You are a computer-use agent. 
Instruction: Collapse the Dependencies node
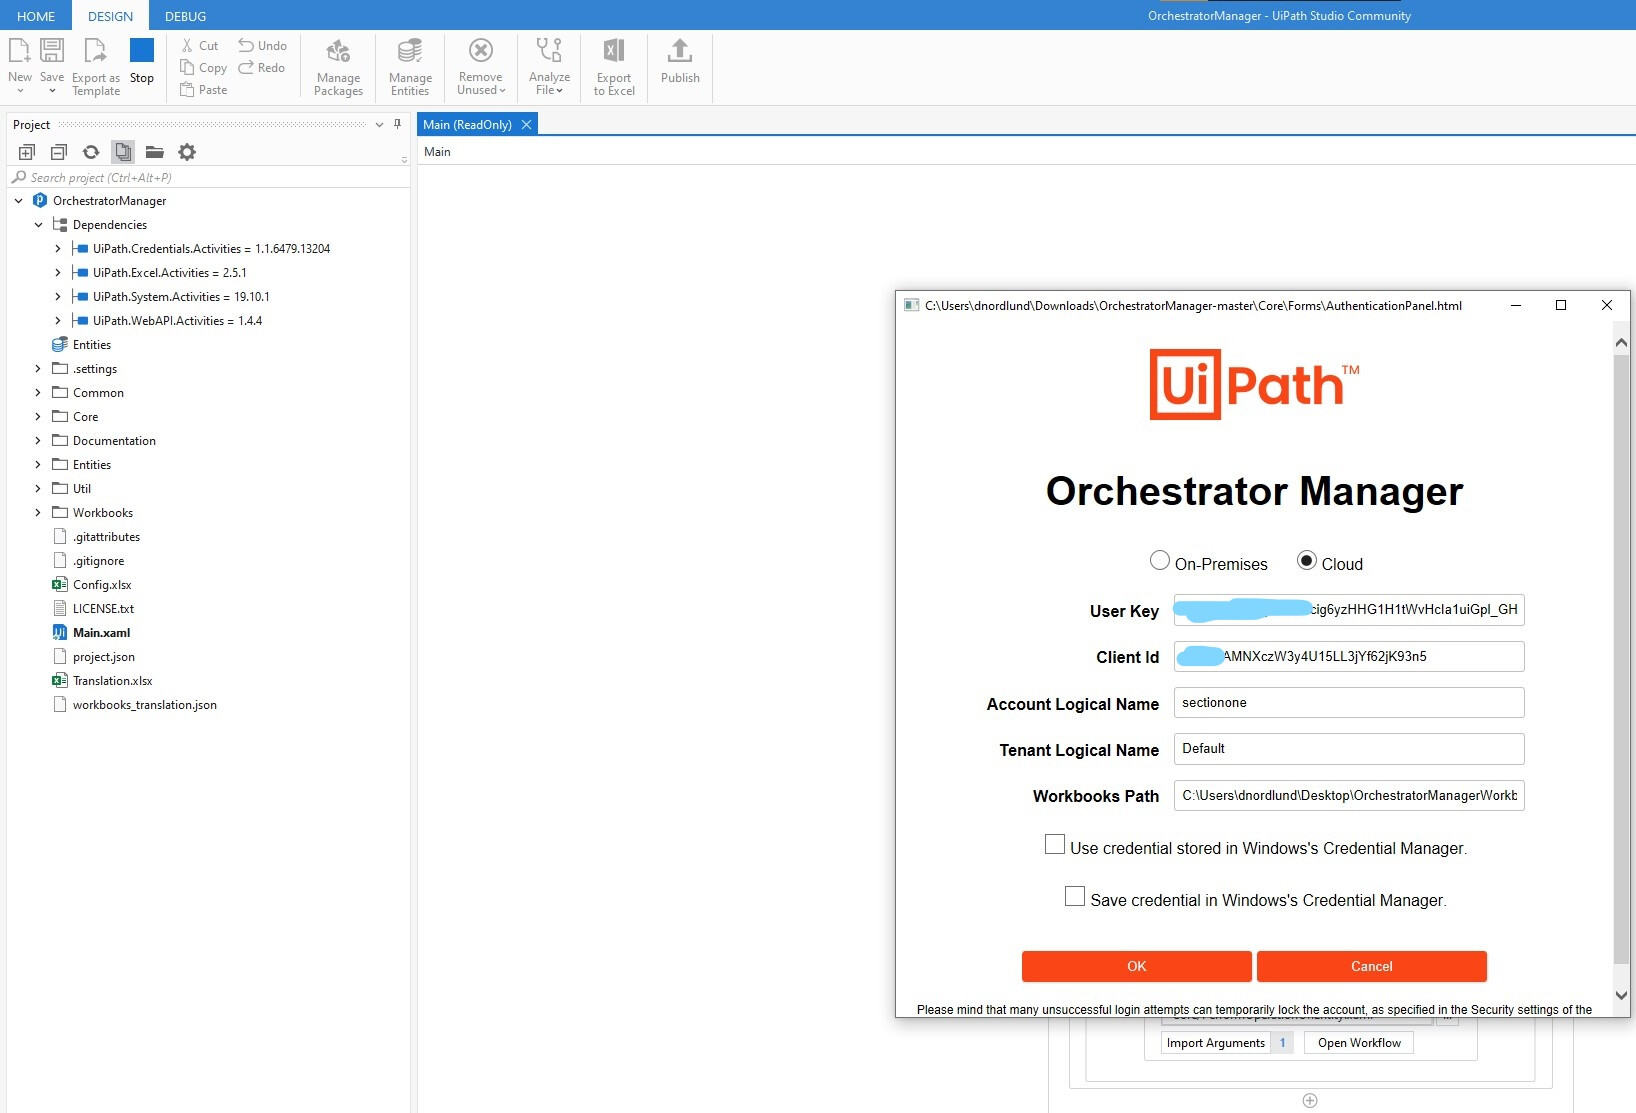[39, 225]
